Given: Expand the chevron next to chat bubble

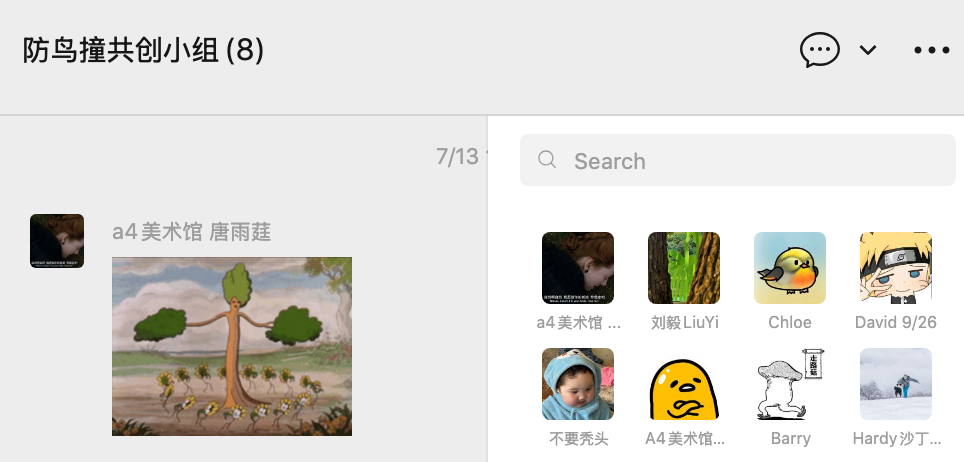Looking at the screenshot, I should pyautogui.click(x=867, y=50).
